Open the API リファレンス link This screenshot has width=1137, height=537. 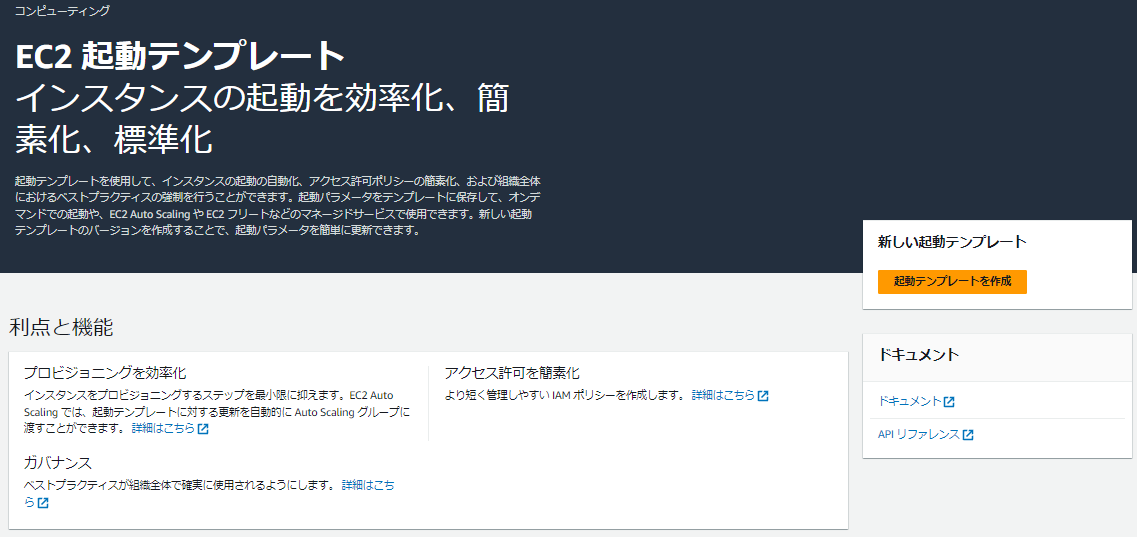pos(919,434)
